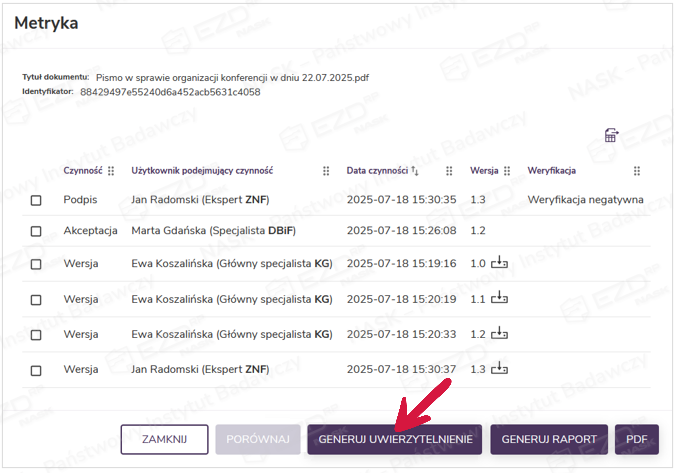Click the table export icon above the grid
The height and width of the screenshot is (473, 674).
612,136
